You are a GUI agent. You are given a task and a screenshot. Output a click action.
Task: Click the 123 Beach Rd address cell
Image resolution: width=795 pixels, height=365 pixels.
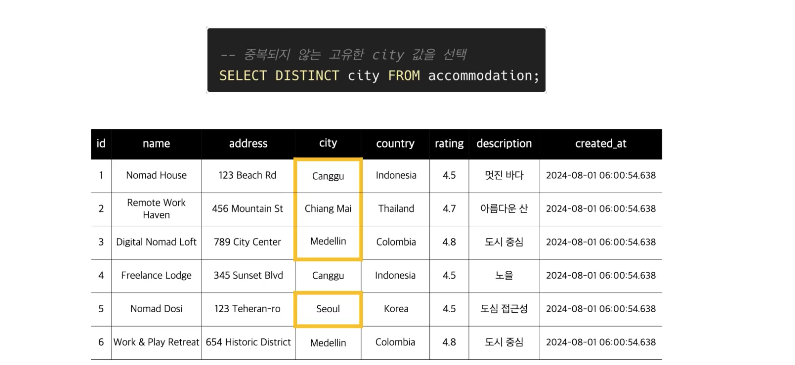coord(247,175)
